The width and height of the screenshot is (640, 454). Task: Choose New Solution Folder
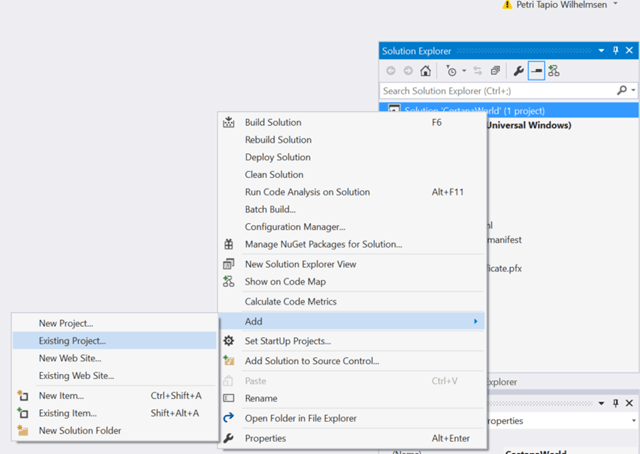80,431
